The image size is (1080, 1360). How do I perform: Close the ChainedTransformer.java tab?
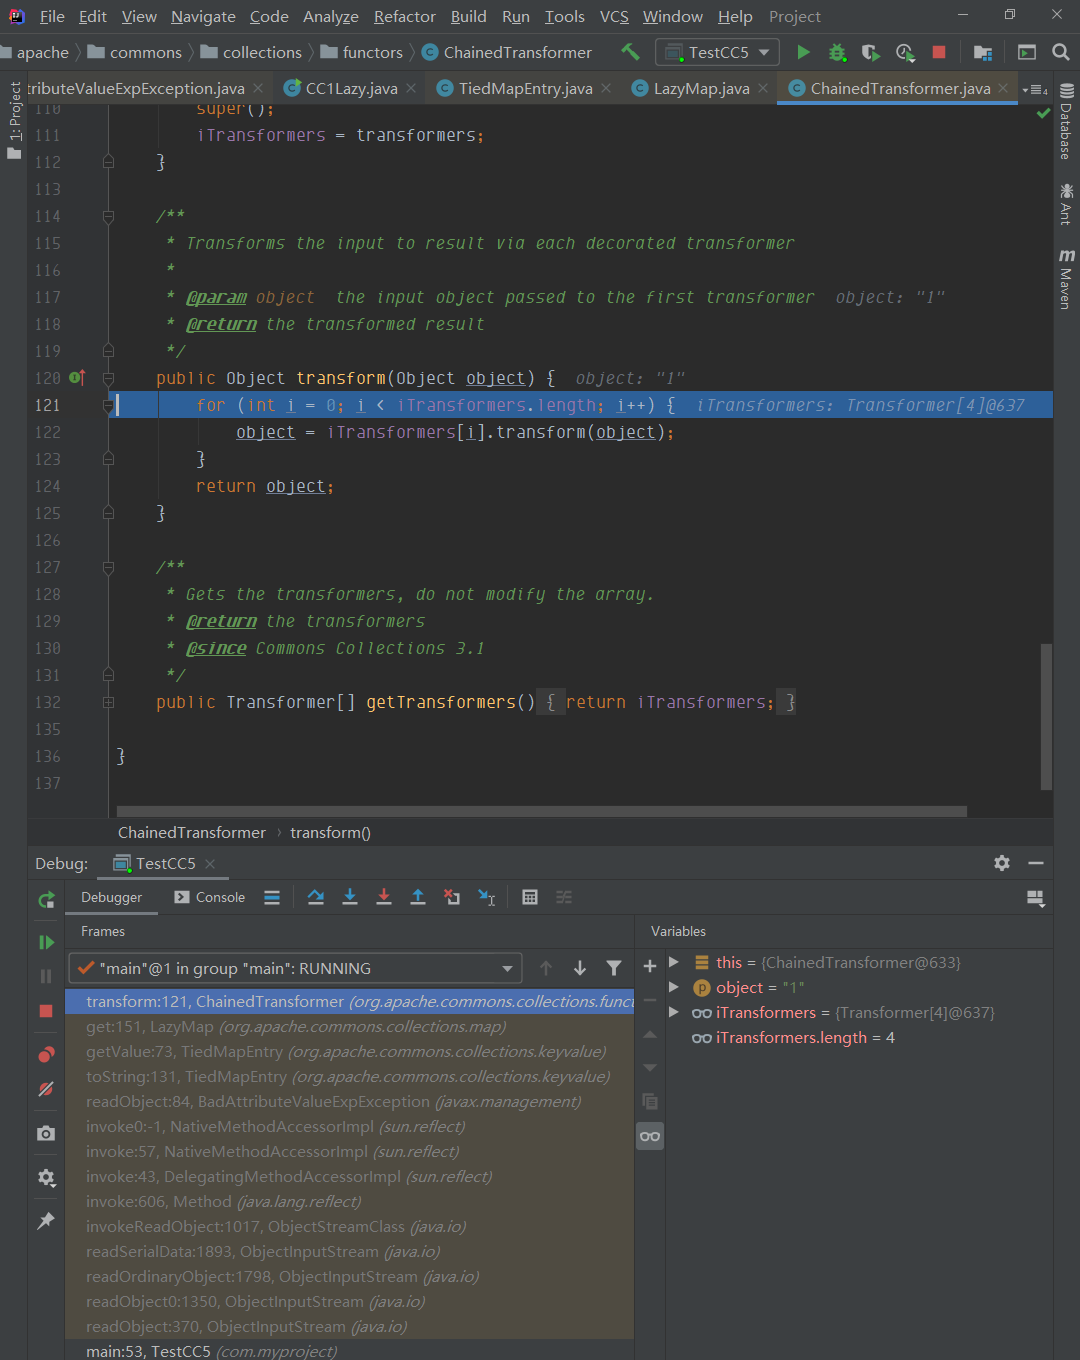tap(1003, 88)
